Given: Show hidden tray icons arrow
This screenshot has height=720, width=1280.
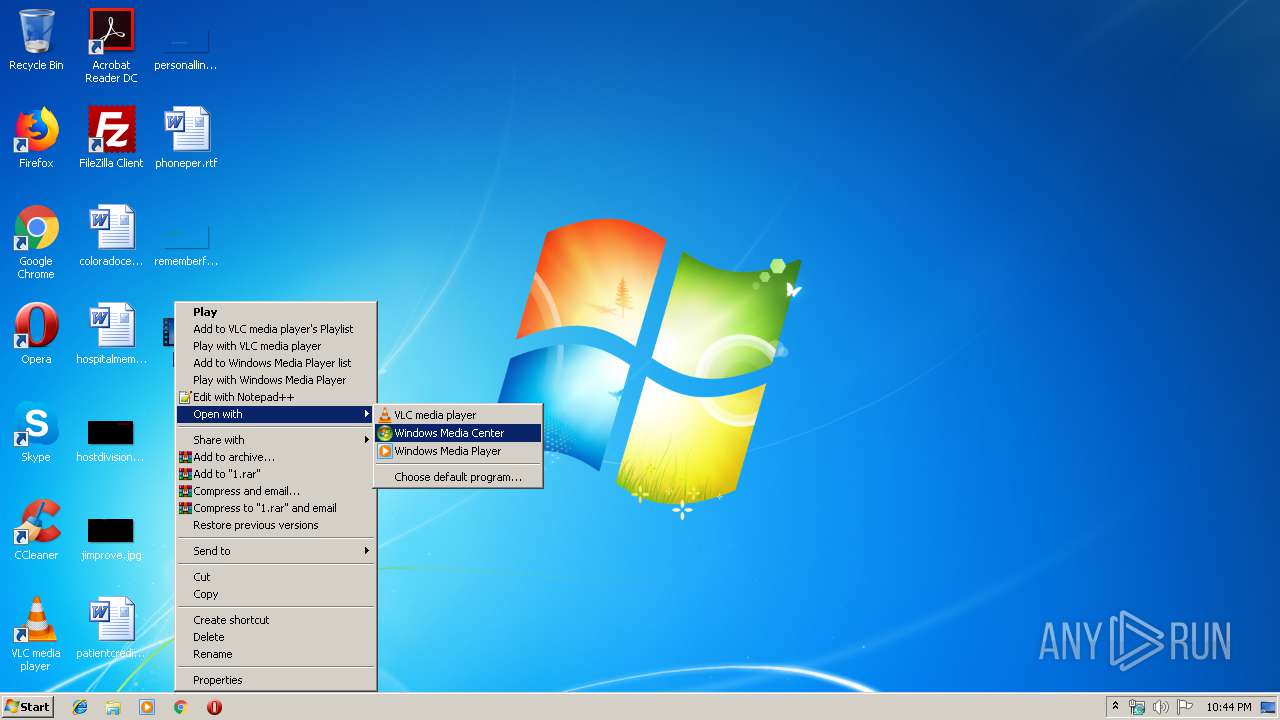Looking at the screenshot, I should [x=1115, y=707].
